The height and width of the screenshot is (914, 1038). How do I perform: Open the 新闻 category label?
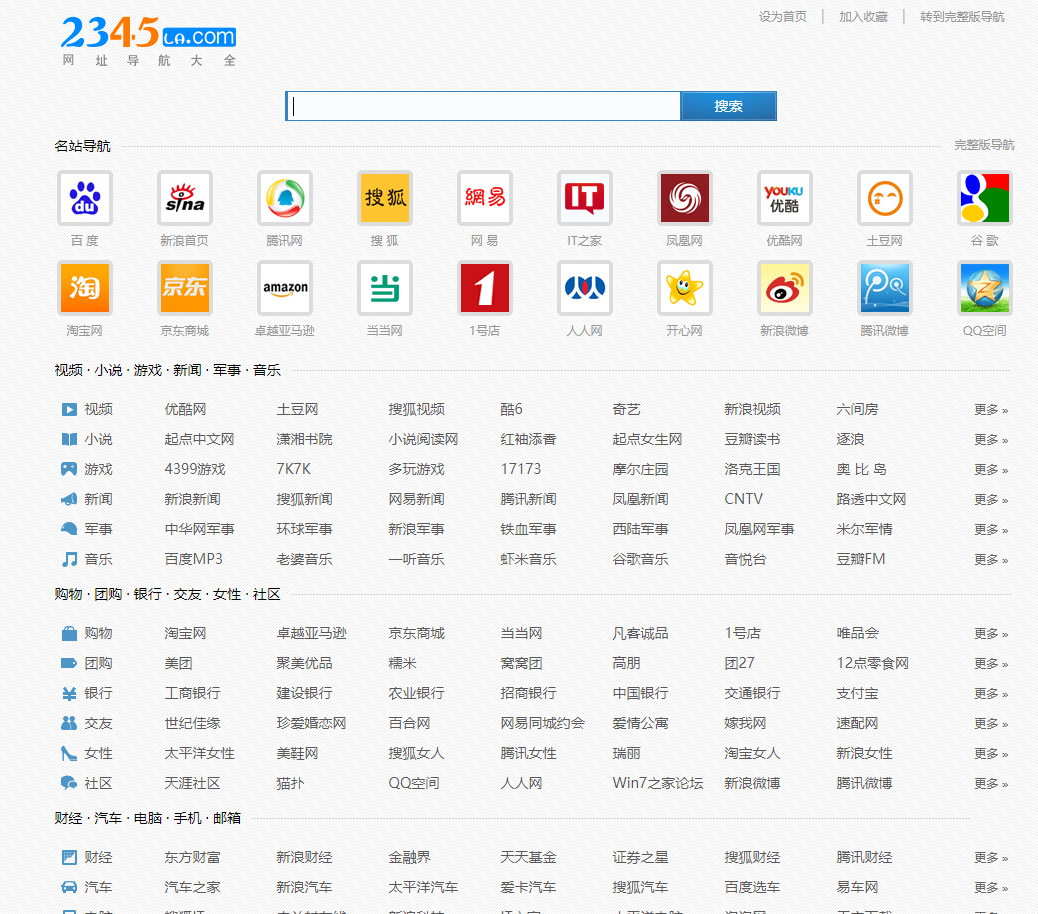pos(99,500)
